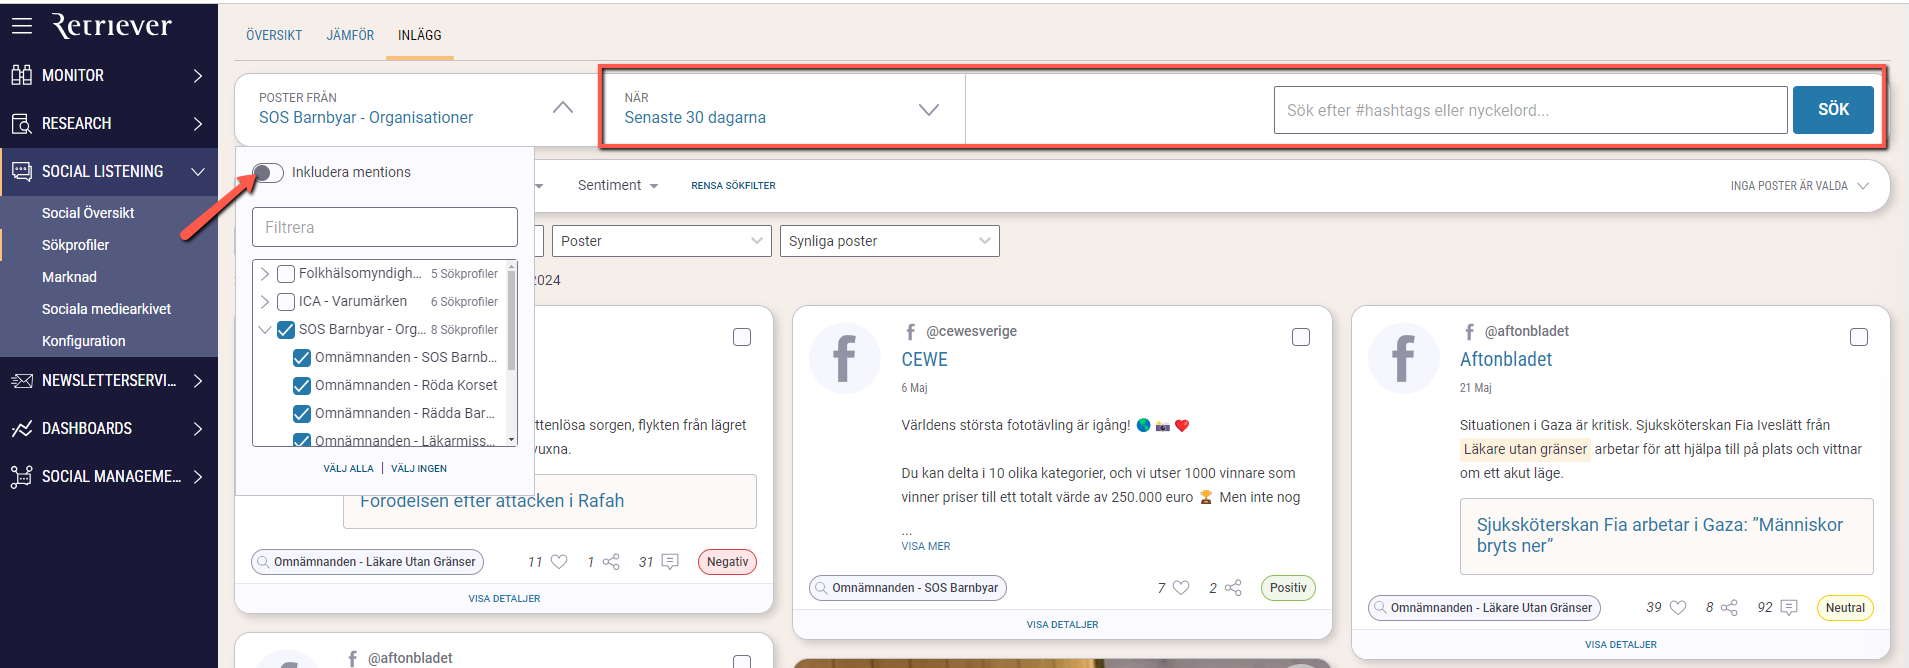
Task: Click the Social Listening chat icon
Action: pos(21,171)
